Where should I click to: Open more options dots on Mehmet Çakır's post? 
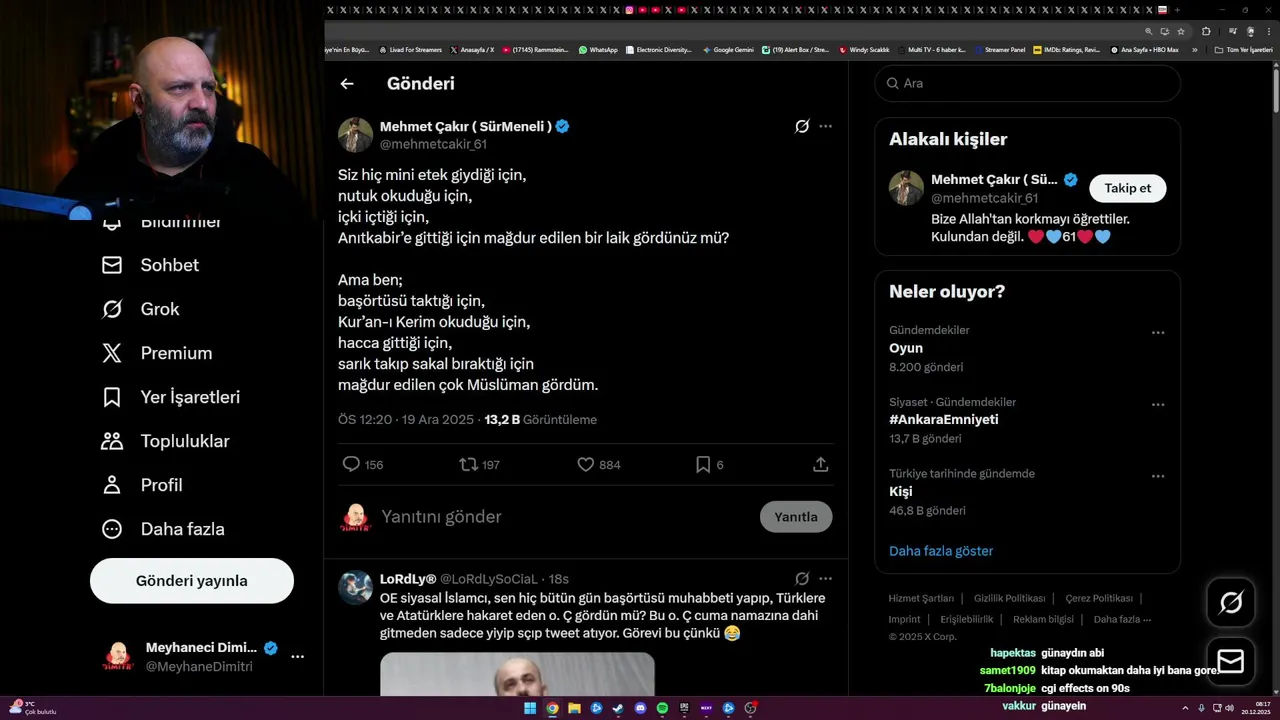[825, 127]
